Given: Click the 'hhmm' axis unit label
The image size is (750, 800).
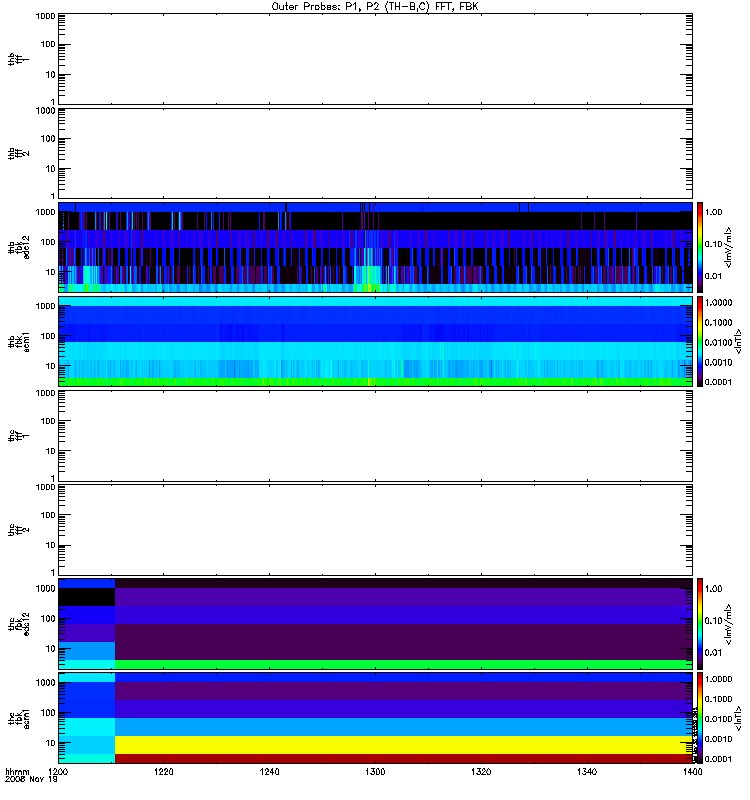Looking at the screenshot, I should point(17,772).
